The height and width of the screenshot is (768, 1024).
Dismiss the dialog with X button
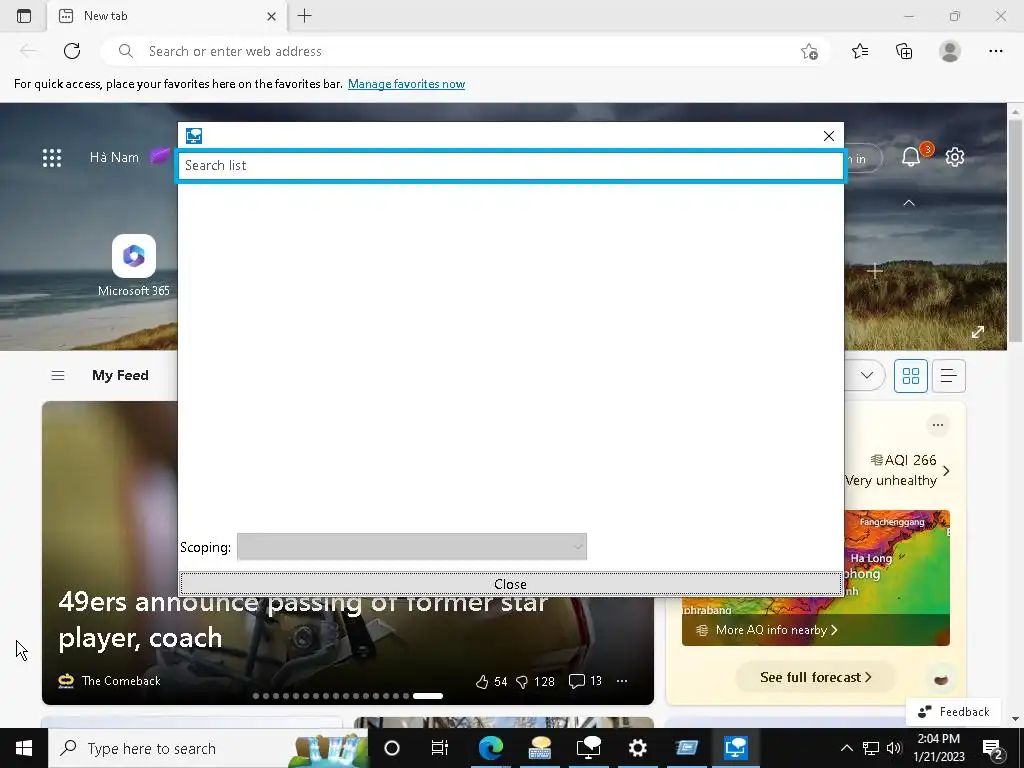point(828,136)
